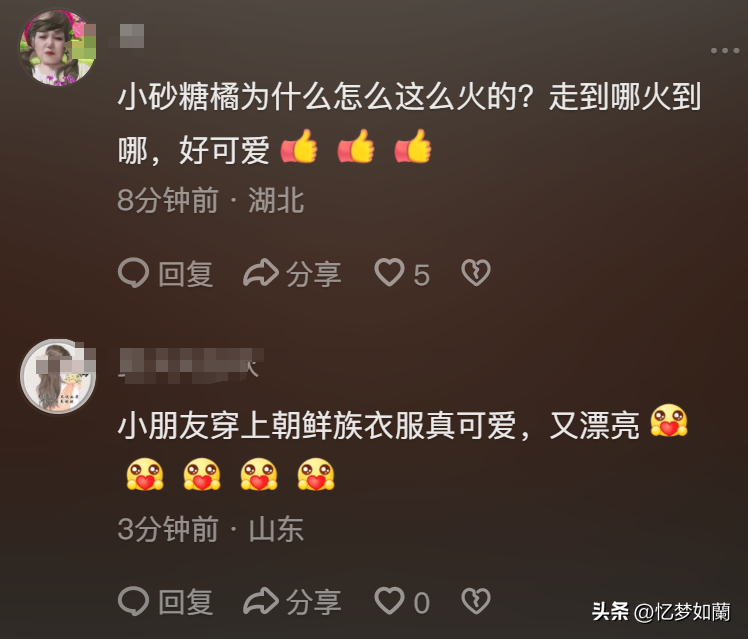
Task: Click the reply bubble icon under Hubei comment
Action: tap(134, 273)
